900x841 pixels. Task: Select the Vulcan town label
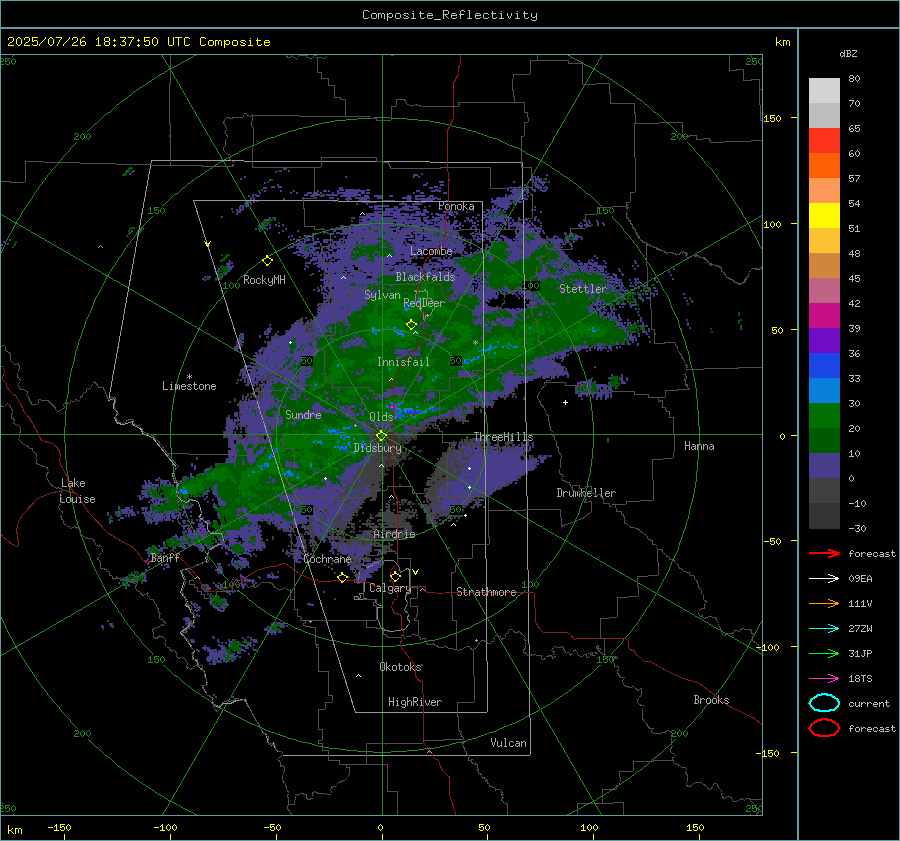click(508, 743)
